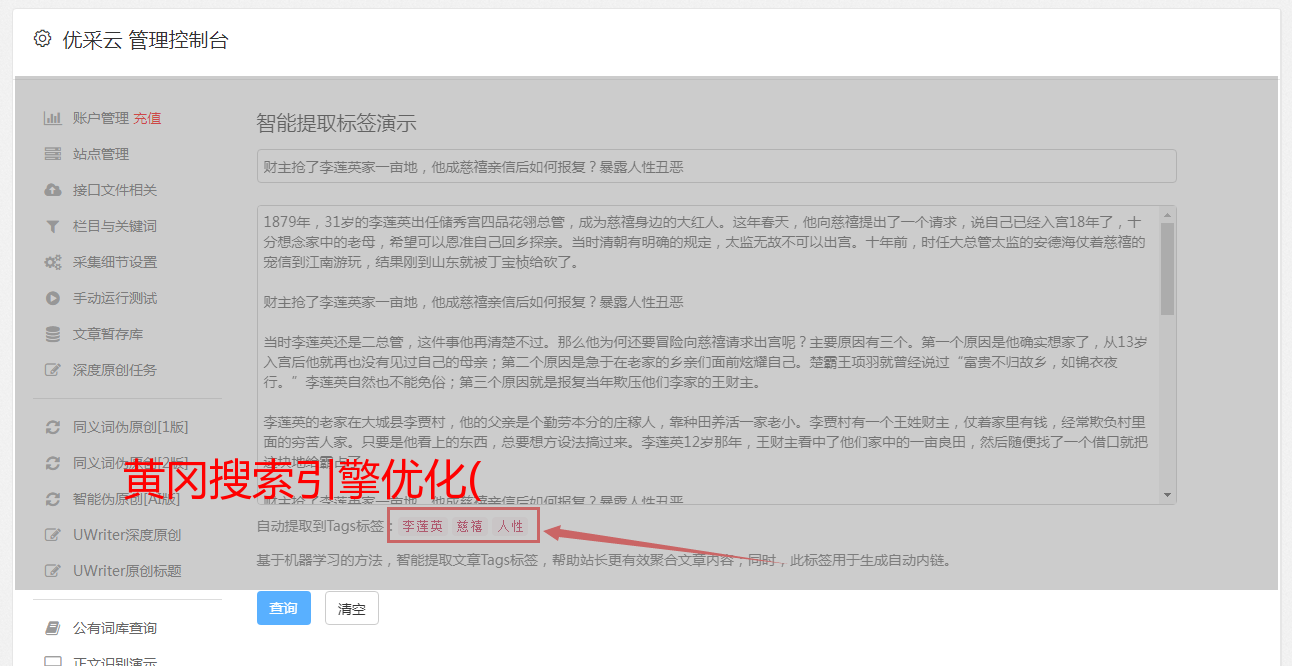Open 同义词伪原创[1版]
The height and width of the screenshot is (666, 1292).
point(131,427)
